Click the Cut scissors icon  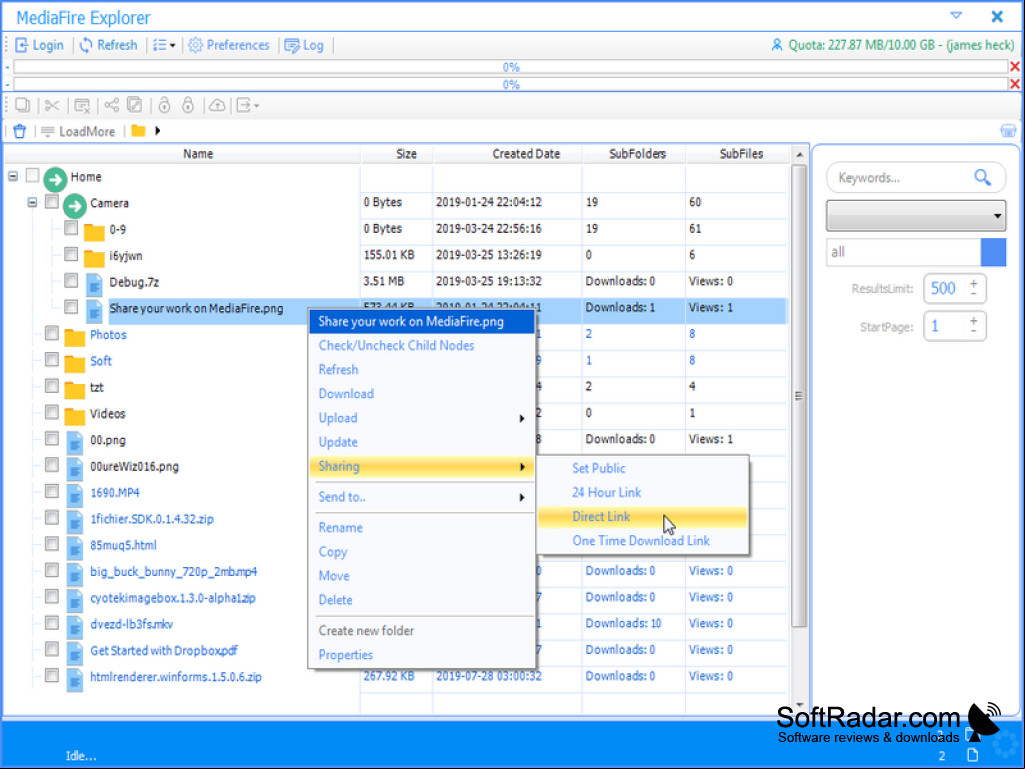(x=52, y=105)
